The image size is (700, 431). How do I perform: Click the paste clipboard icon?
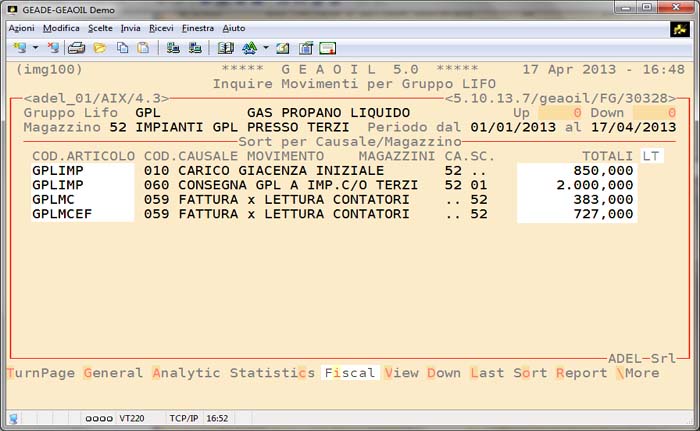click(144, 48)
